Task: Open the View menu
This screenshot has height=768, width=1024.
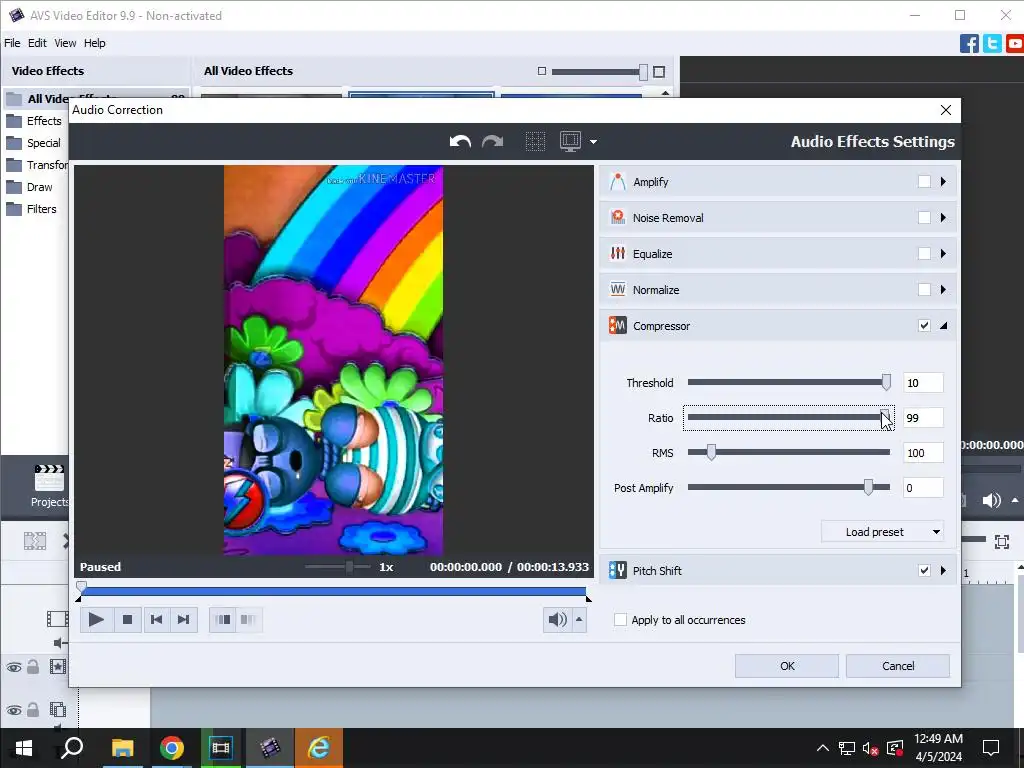Action: (x=65, y=43)
